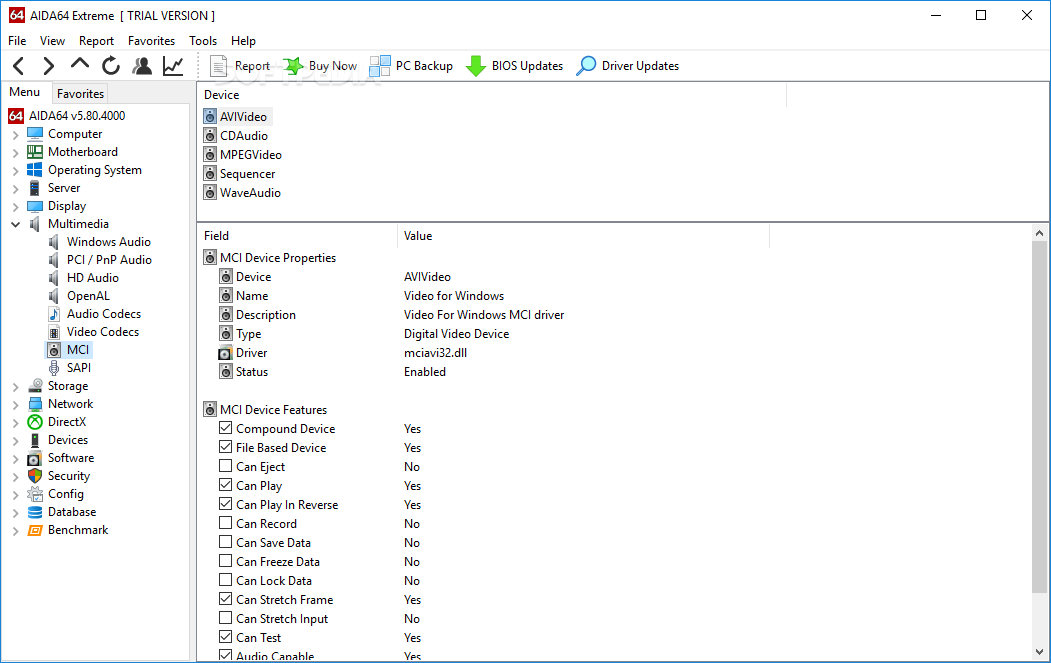Open the user profile toolbar icon
1051x663 pixels.
pyautogui.click(x=142, y=66)
